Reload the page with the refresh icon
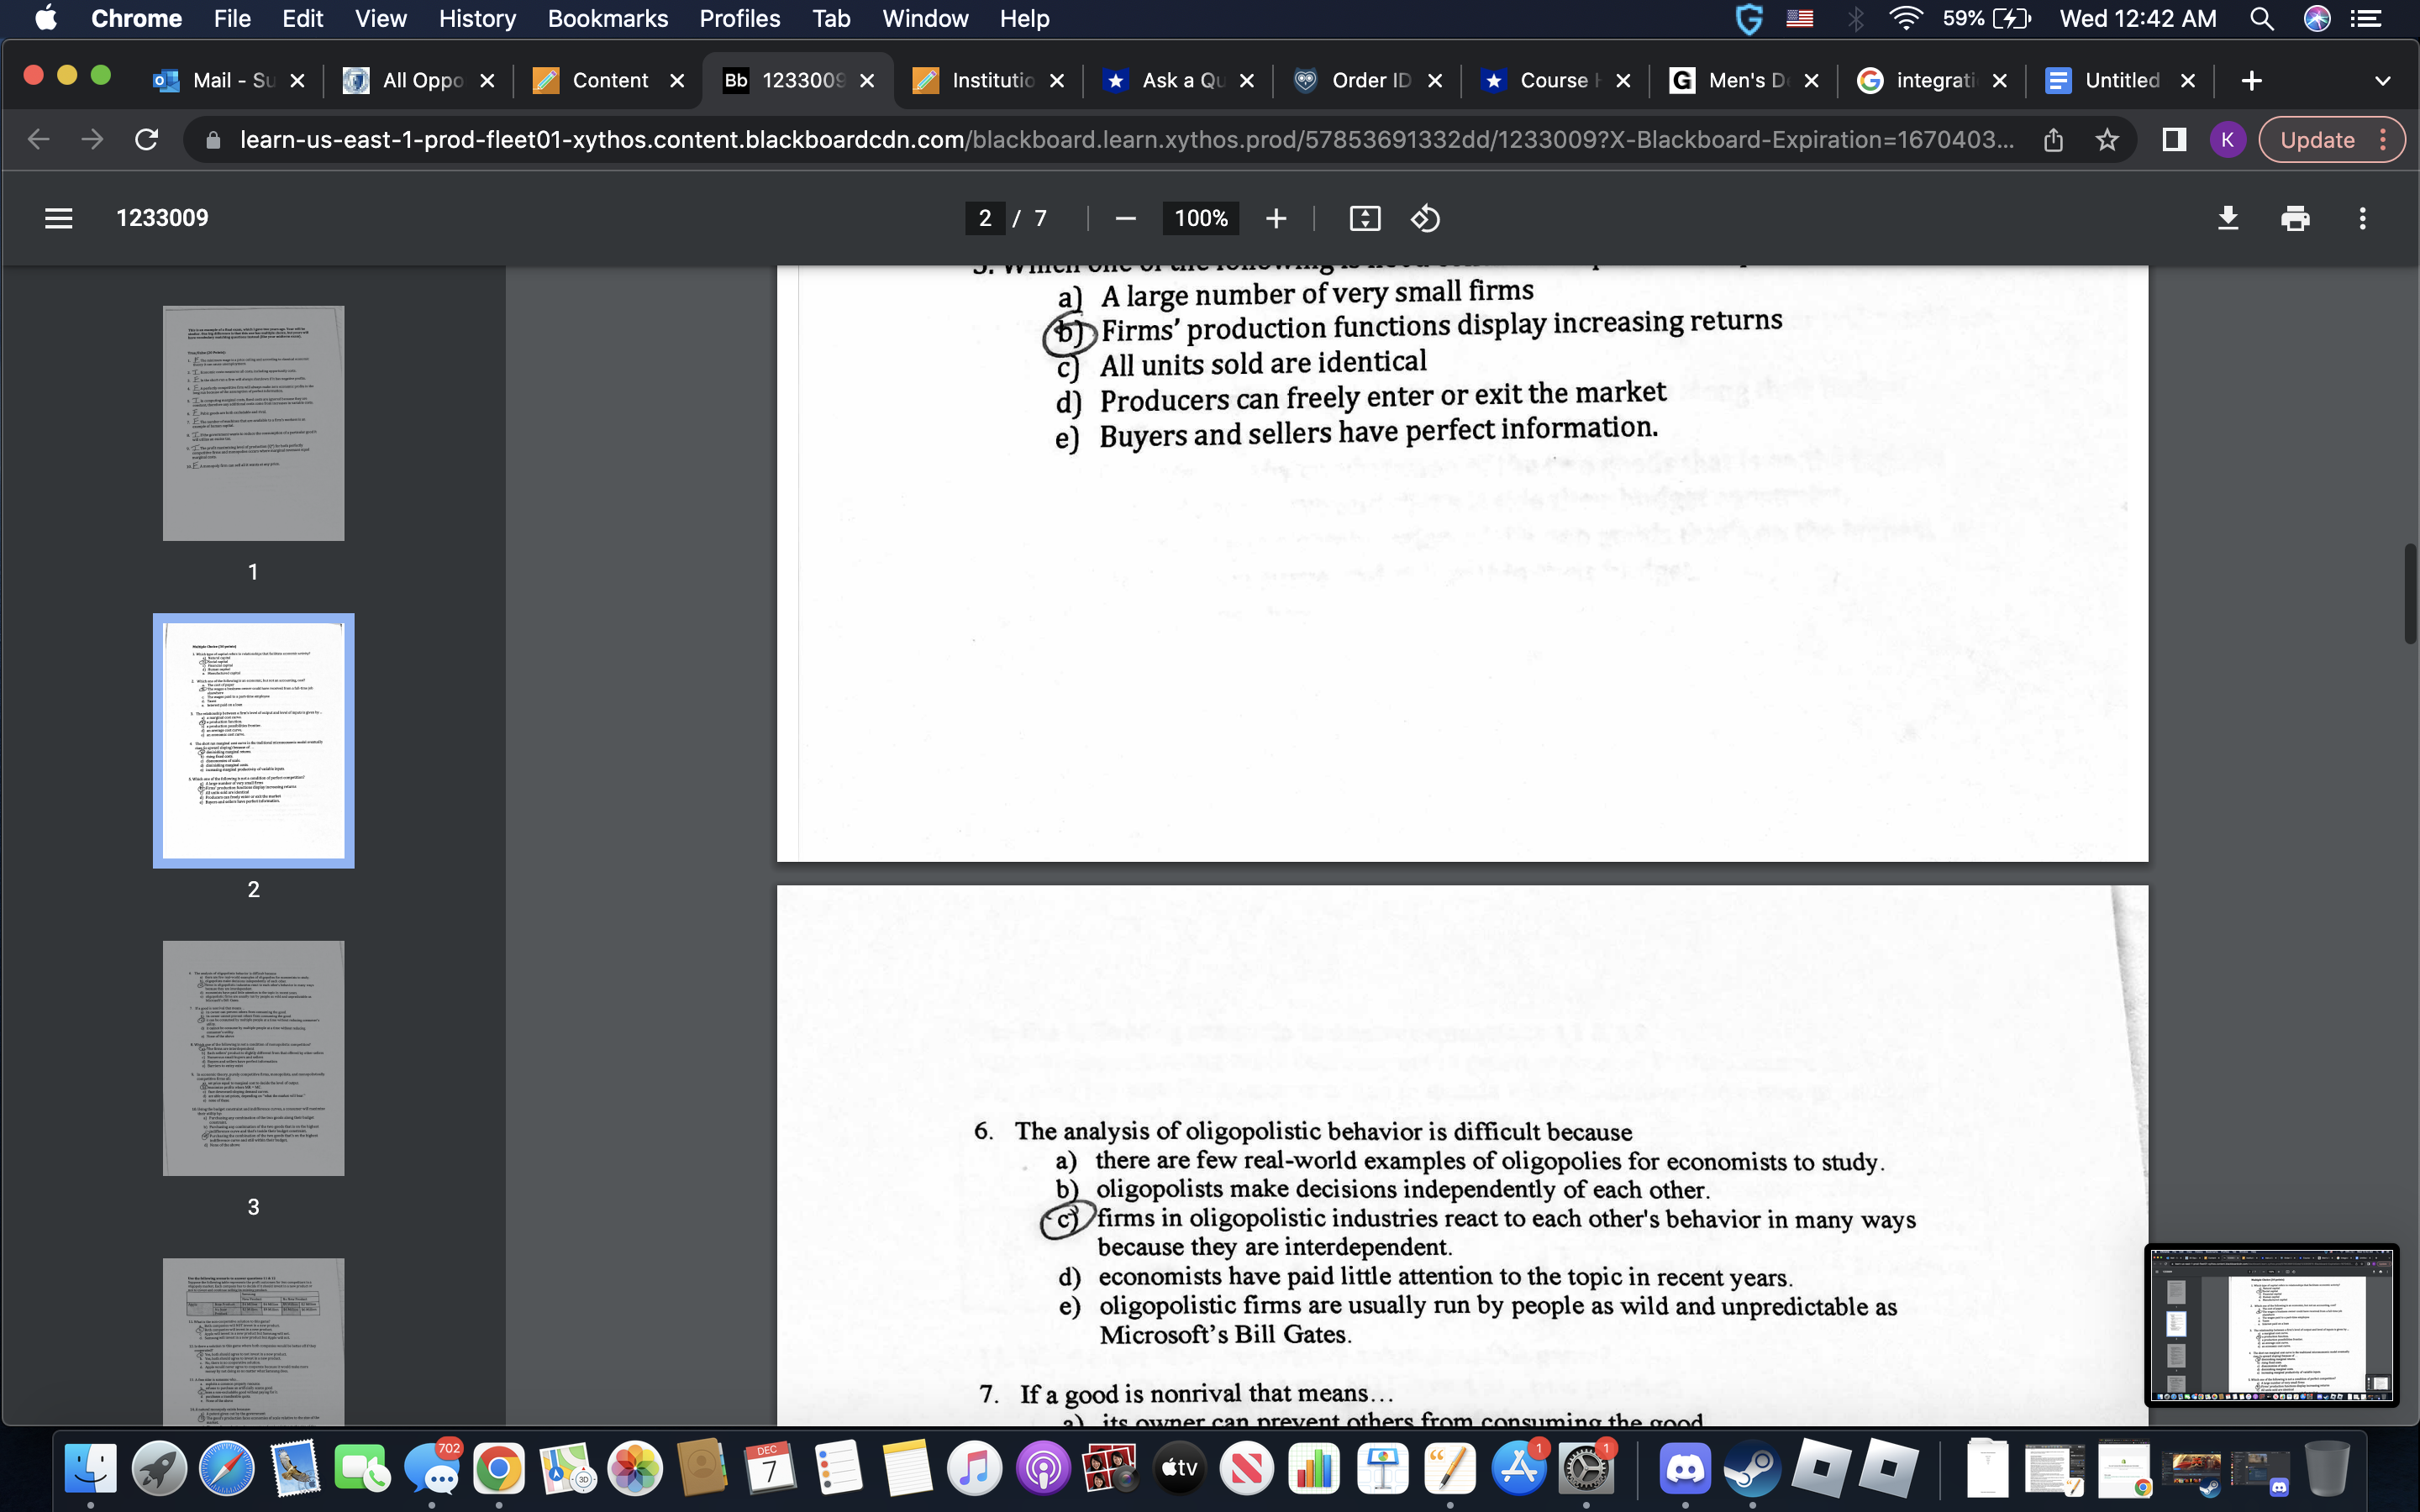This screenshot has height=1512, width=2420. [x=146, y=139]
